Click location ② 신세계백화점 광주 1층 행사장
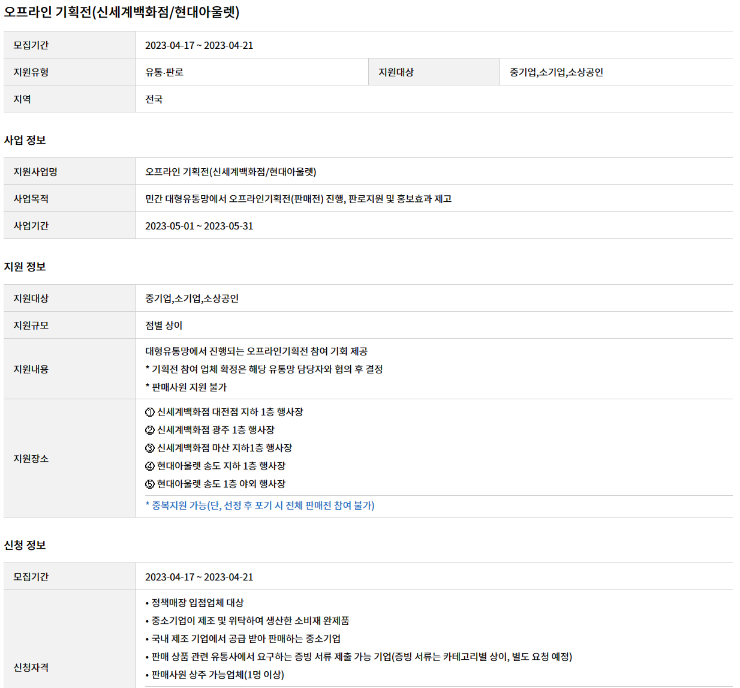The image size is (740, 688). point(210,430)
